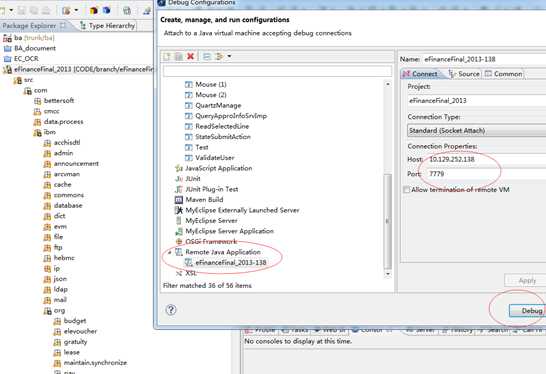The image size is (546, 374).
Task: Click the JUnit Plug-in Test icon
Action: click(x=179, y=189)
